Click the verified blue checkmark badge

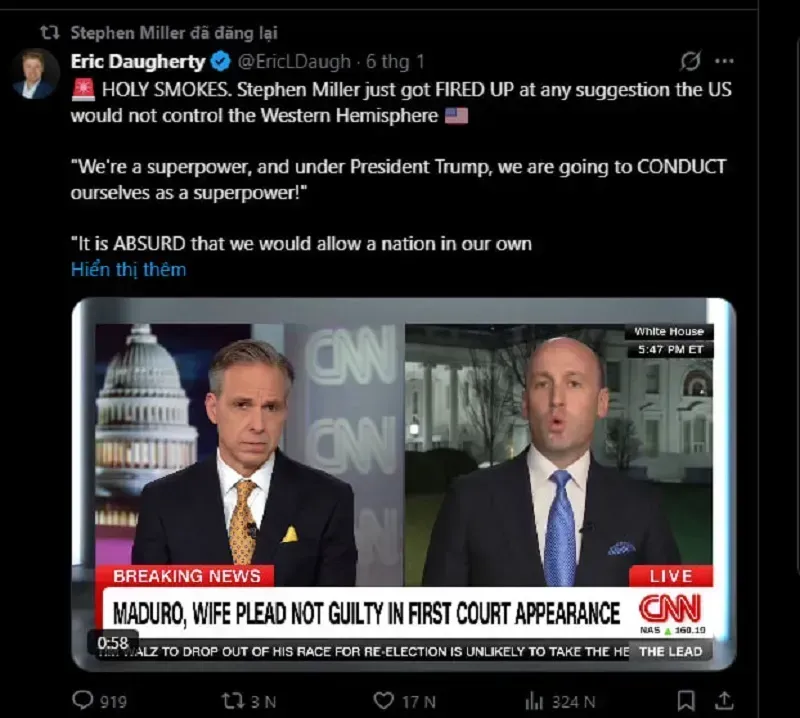coord(220,62)
